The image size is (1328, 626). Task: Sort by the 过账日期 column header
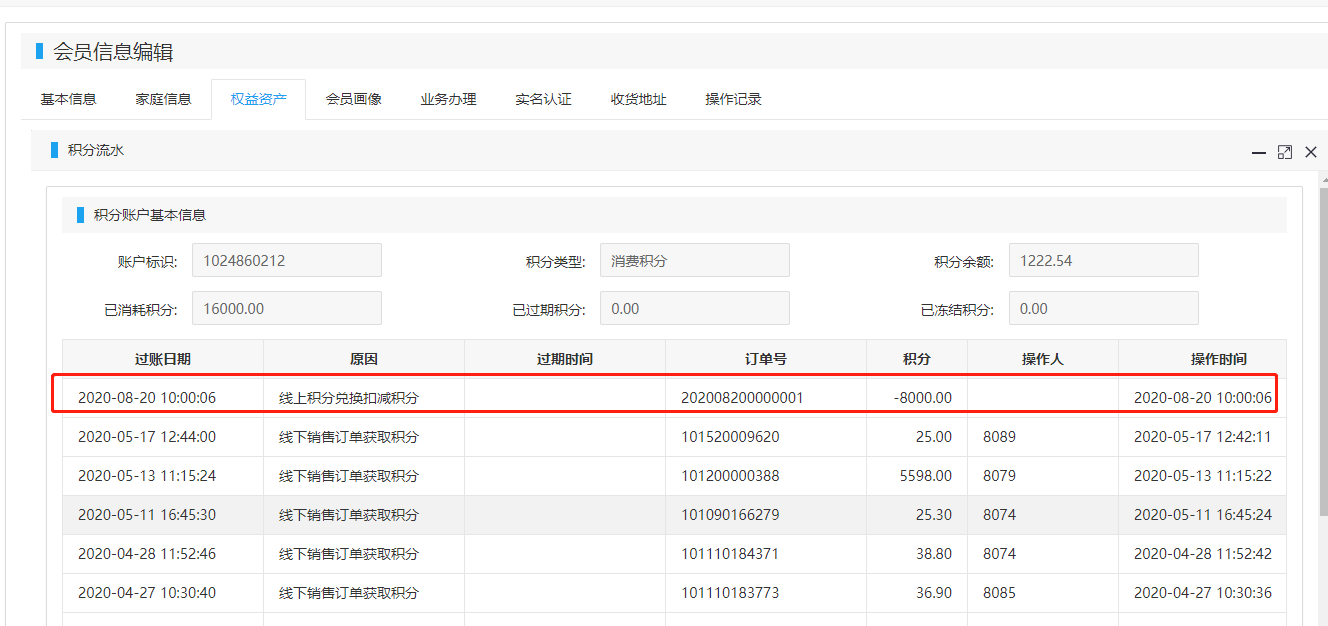coord(163,359)
